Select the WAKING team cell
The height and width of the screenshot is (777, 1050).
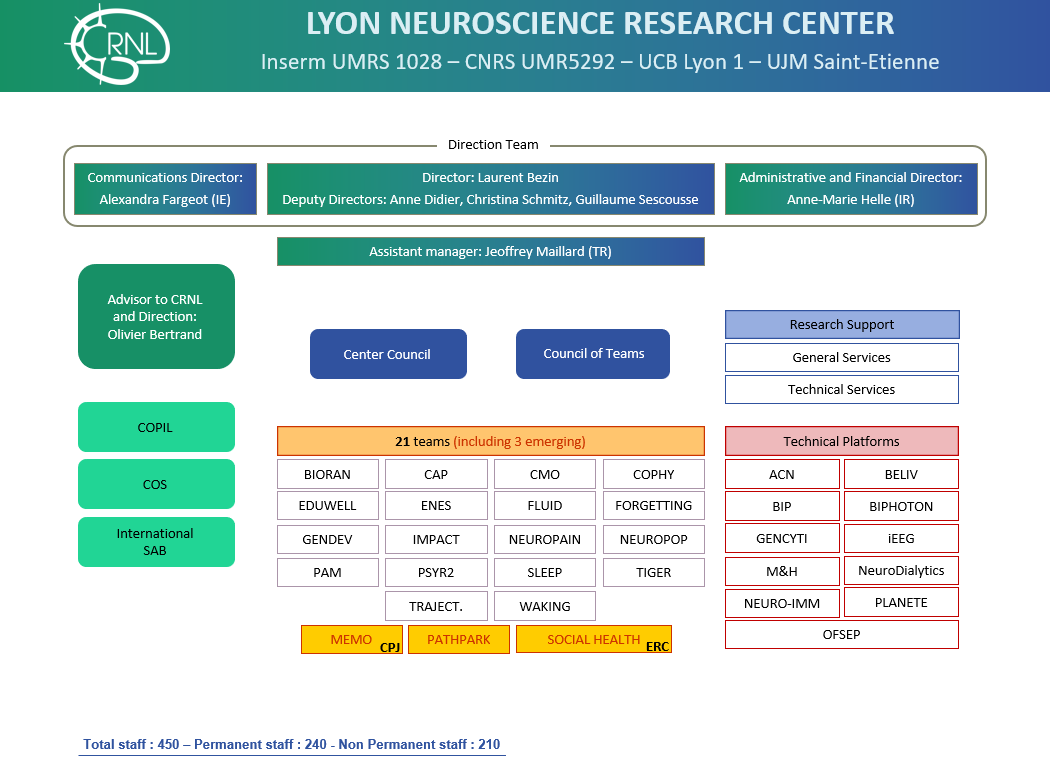click(544, 606)
